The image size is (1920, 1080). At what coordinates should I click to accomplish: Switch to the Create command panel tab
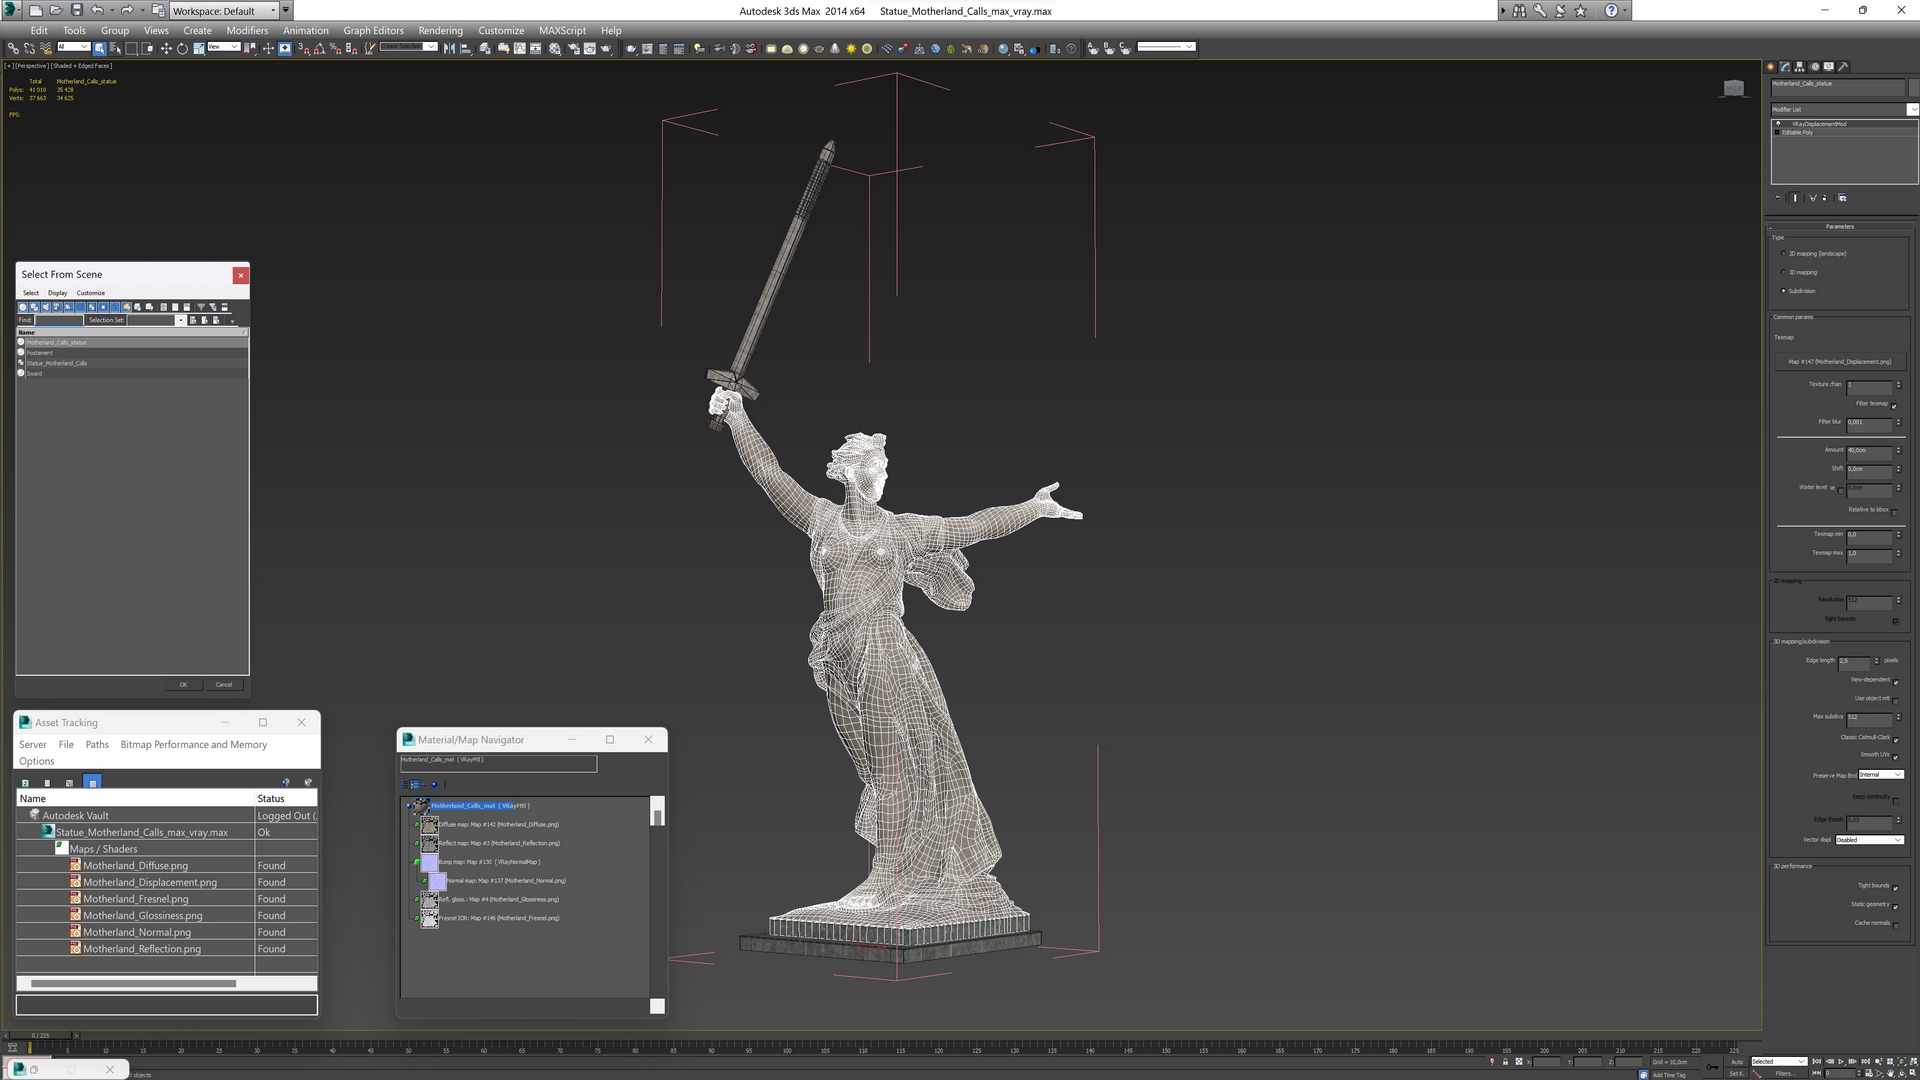click(x=1771, y=67)
